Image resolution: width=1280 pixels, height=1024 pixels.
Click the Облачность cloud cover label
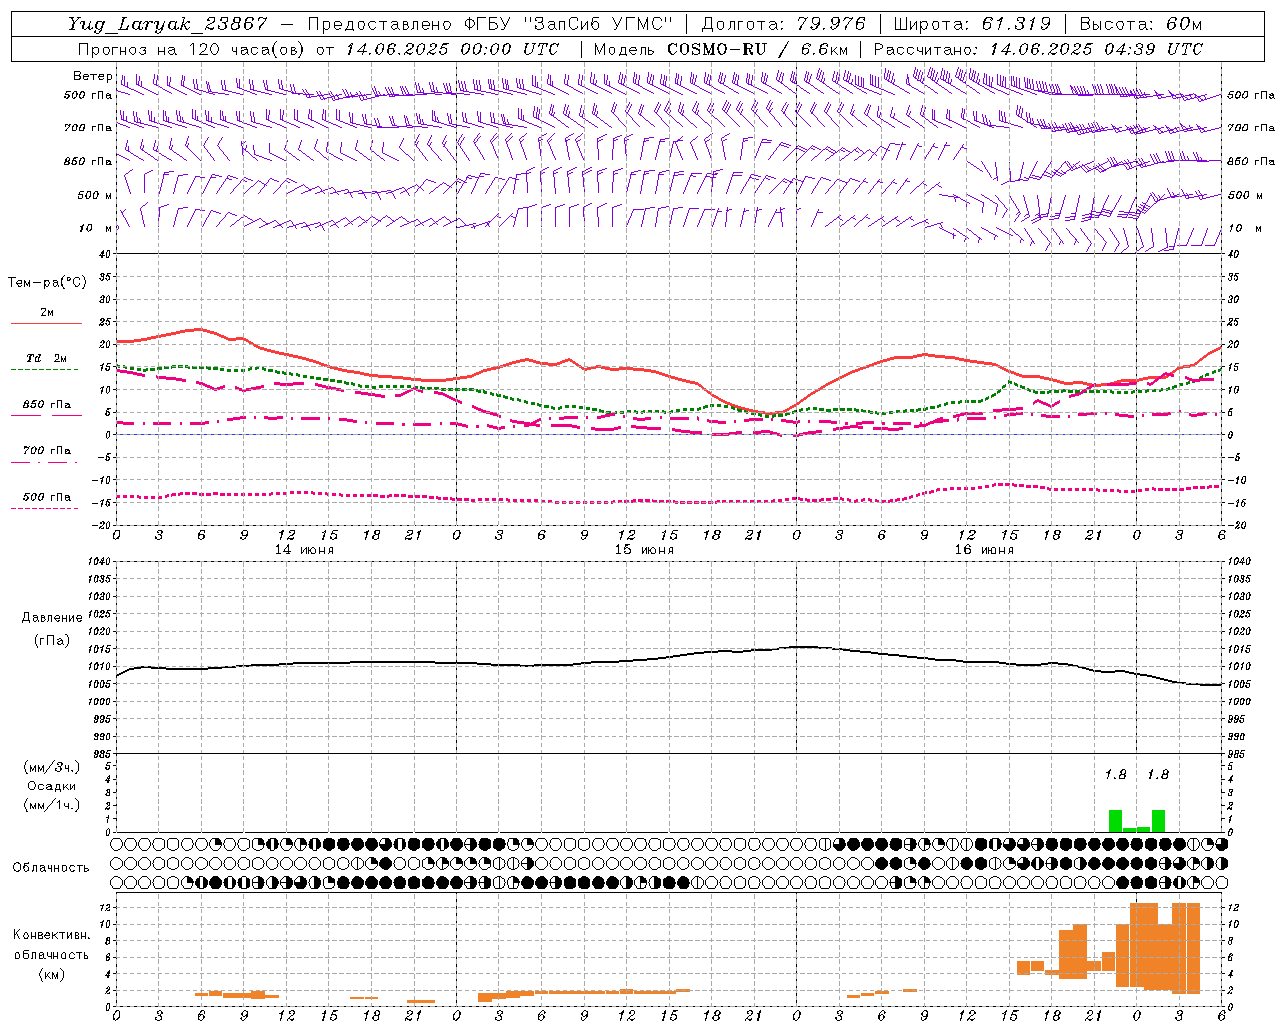(x=51, y=868)
